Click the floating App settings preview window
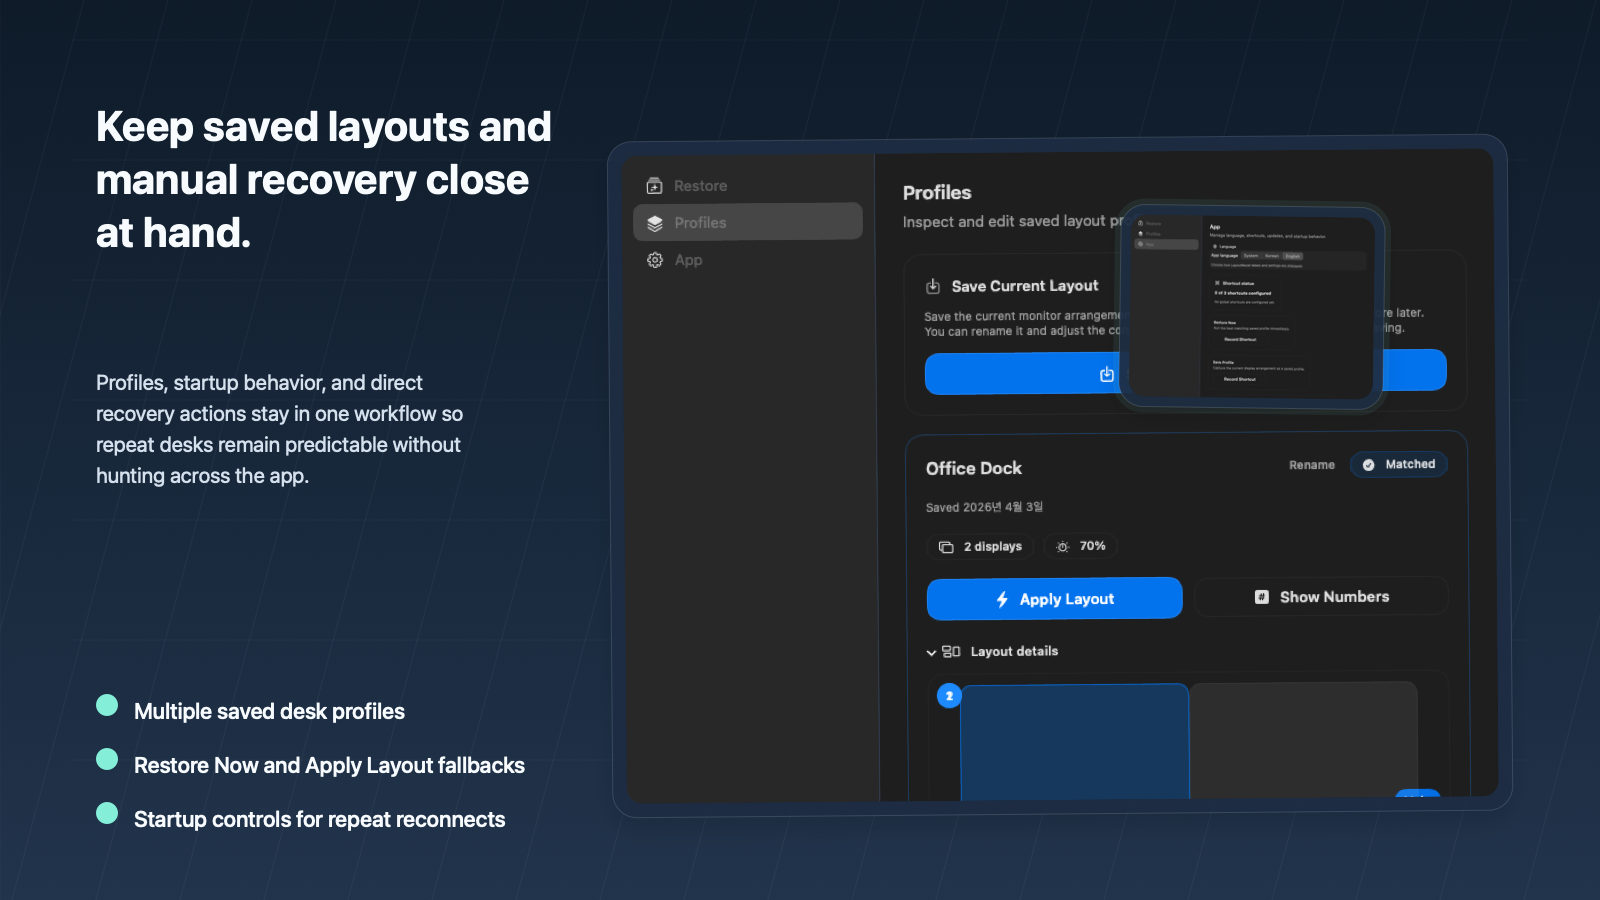 pos(1251,306)
